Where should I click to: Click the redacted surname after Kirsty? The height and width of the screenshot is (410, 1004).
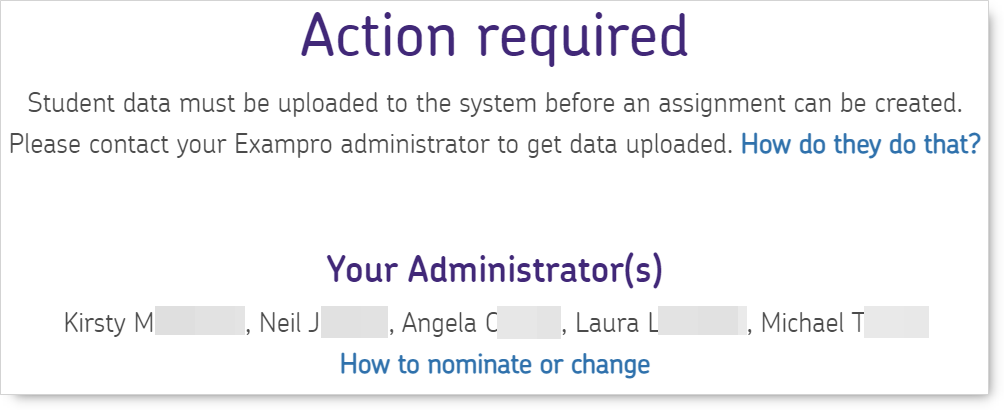coord(200,323)
